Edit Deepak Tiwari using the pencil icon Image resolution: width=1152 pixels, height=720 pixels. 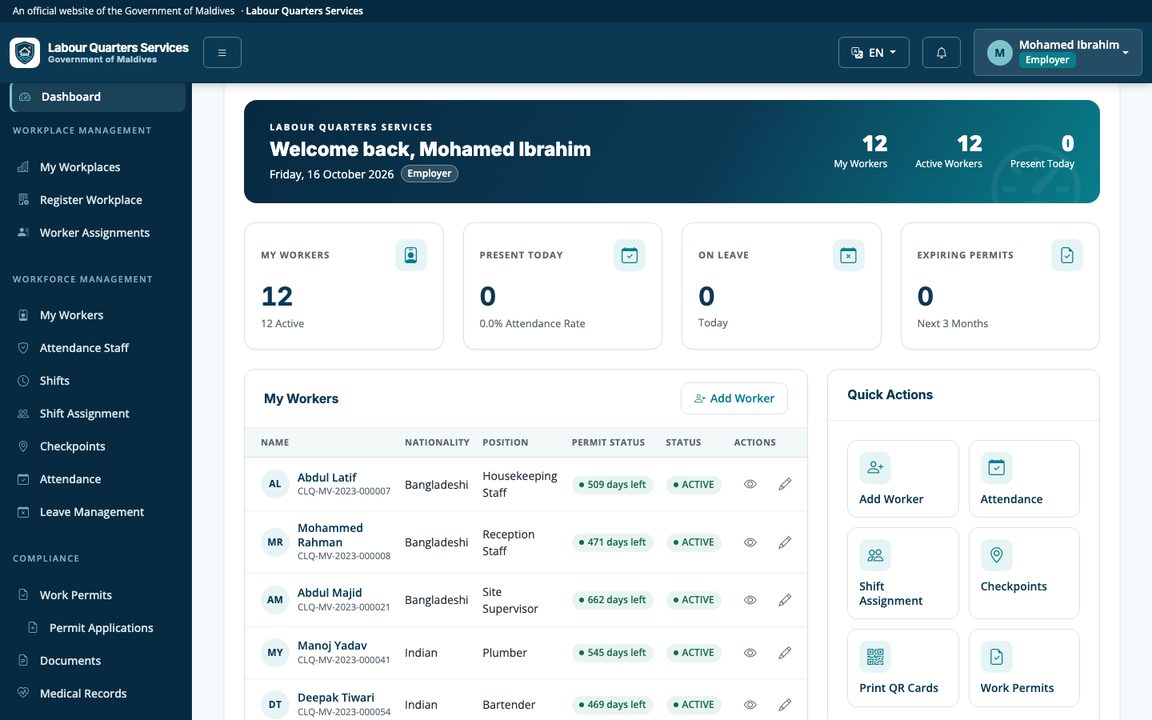(785, 705)
